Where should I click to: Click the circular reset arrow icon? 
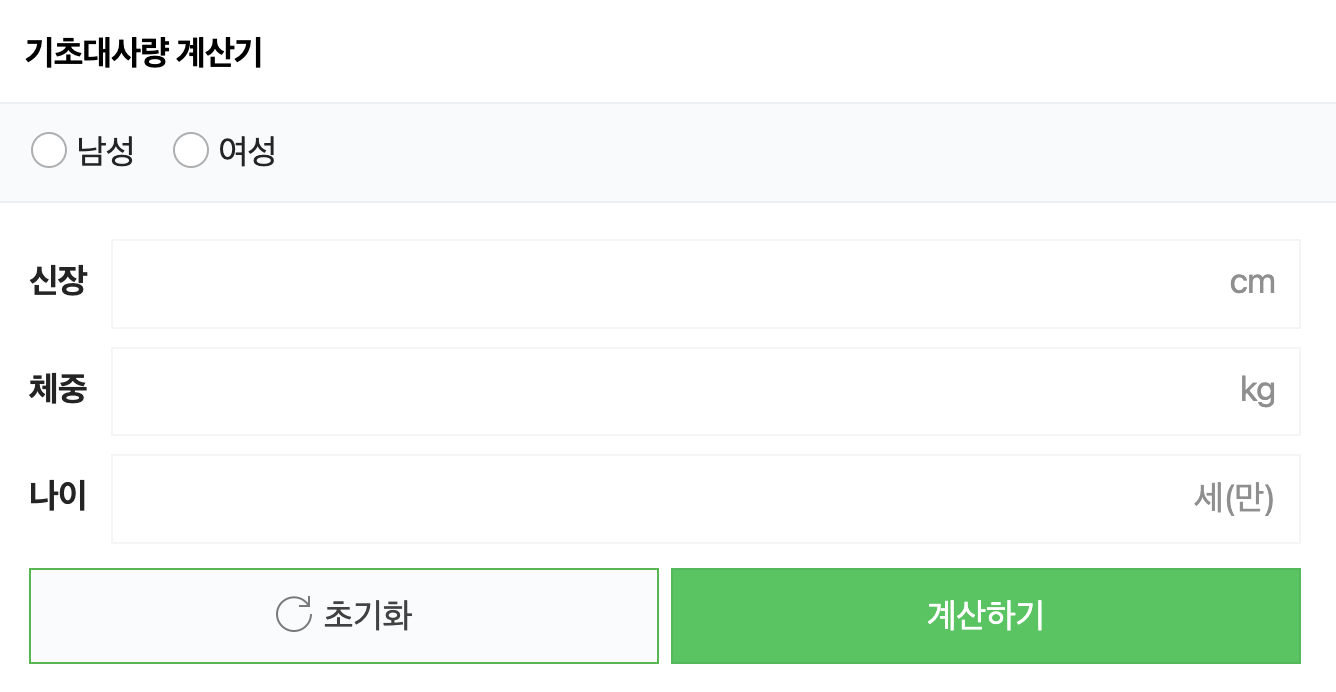point(292,615)
